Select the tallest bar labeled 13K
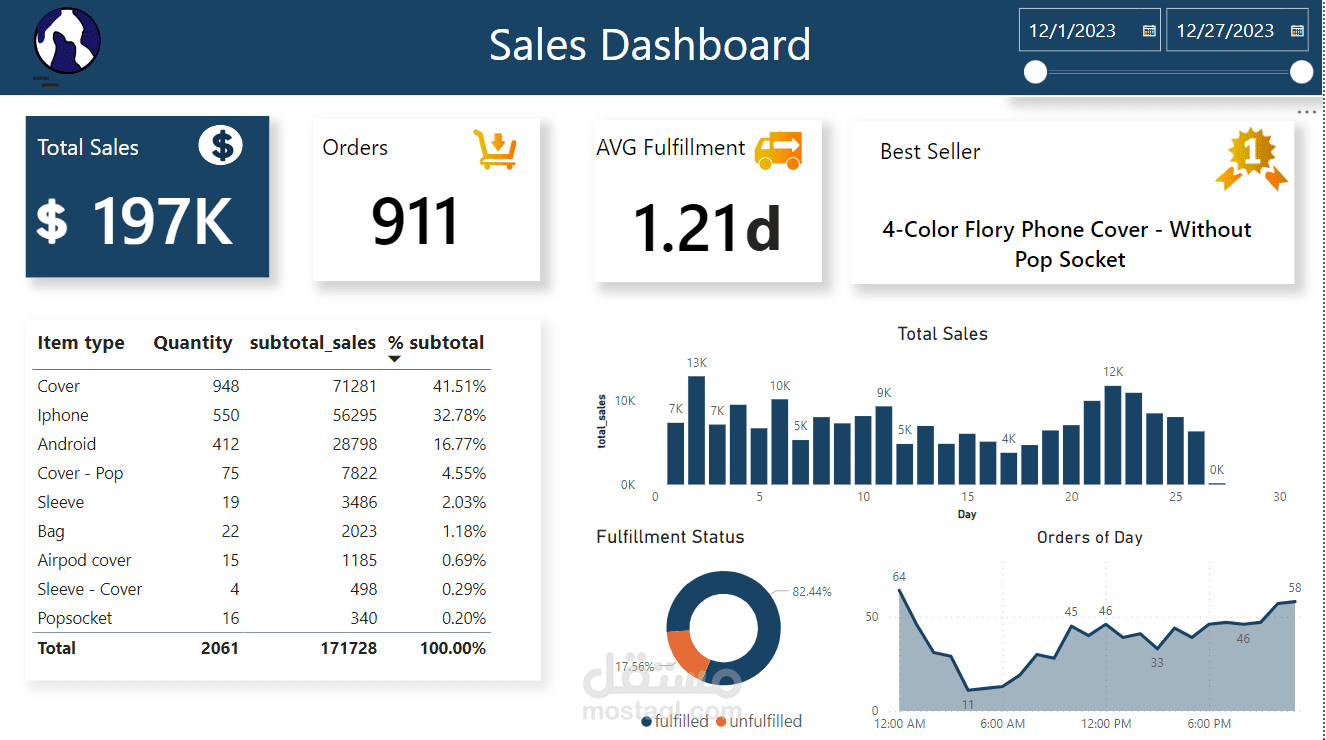 pos(696,430)
